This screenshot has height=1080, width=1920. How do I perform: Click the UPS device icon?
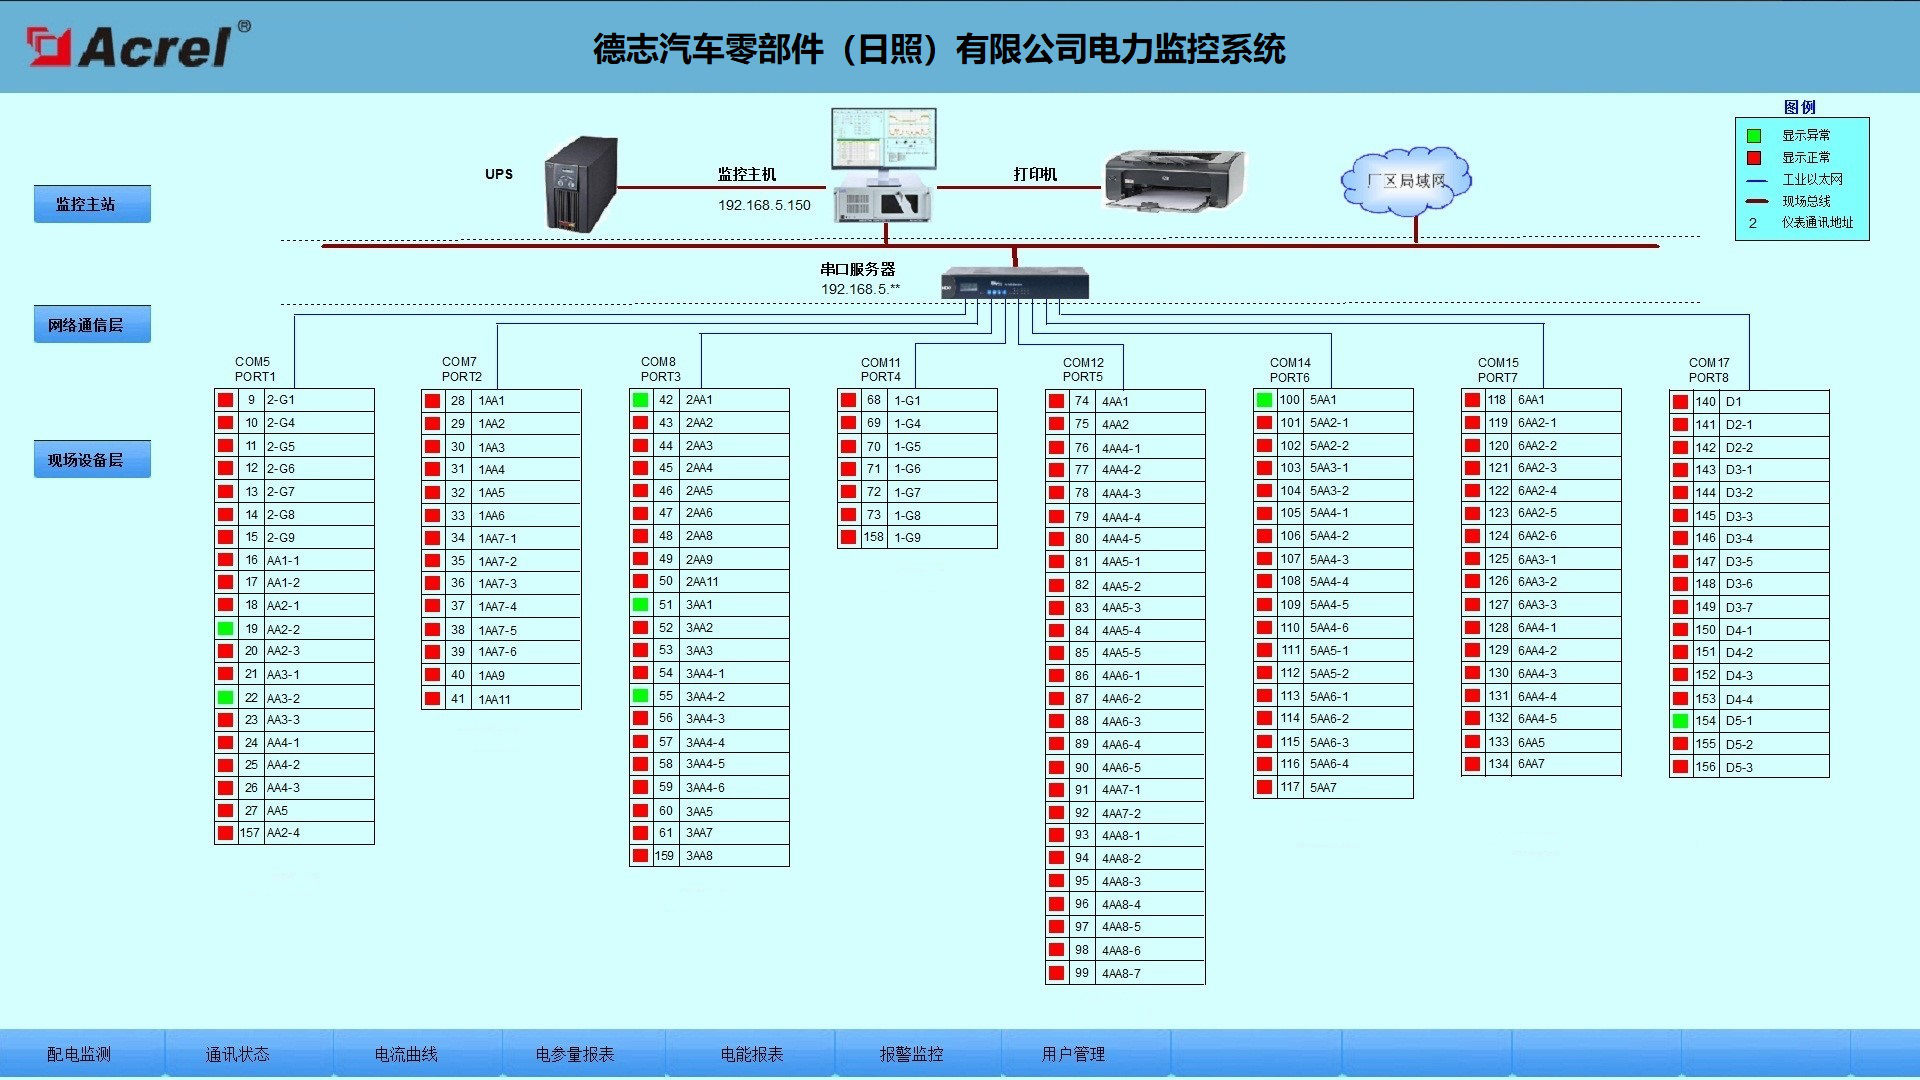point(581,186)
